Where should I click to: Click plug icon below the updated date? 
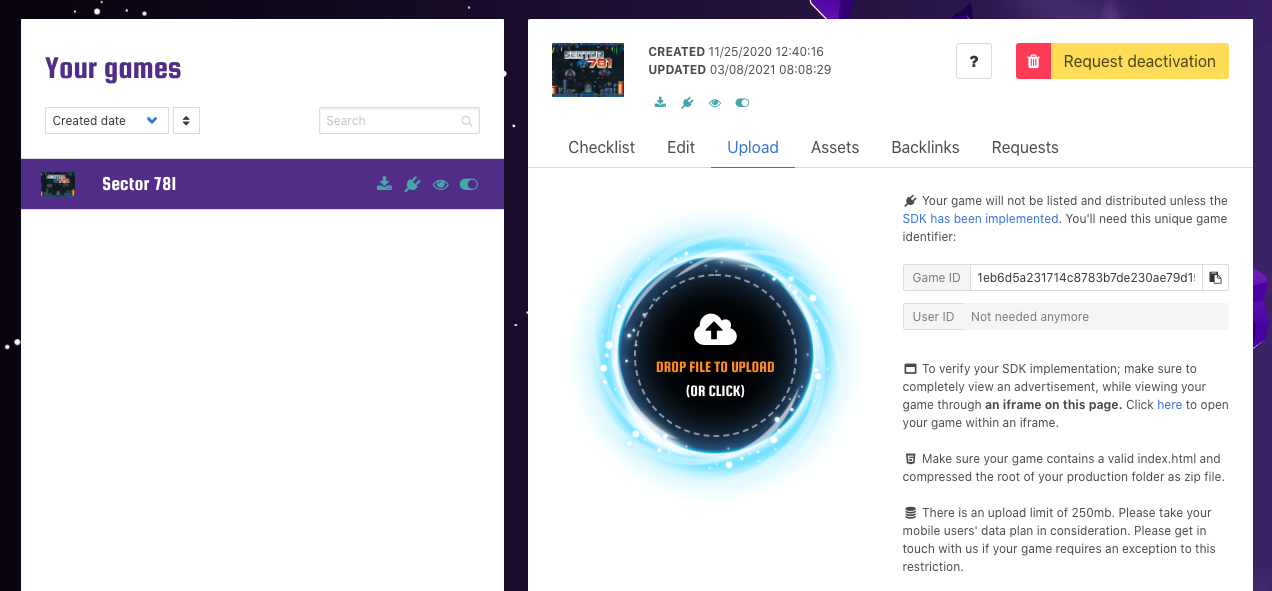click(687, 103)
